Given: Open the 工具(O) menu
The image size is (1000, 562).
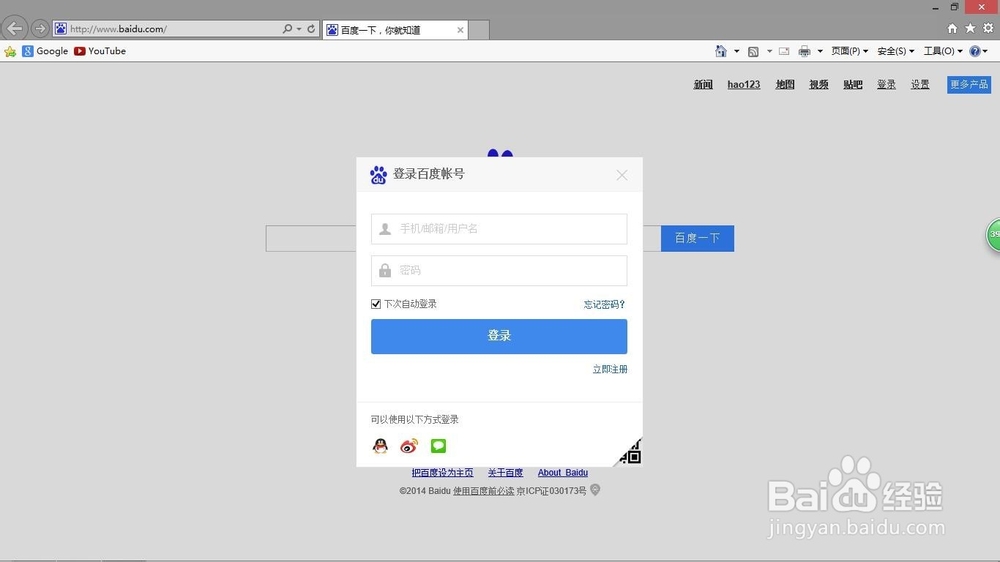Looking at the screenshot, I should click(943, 51).
